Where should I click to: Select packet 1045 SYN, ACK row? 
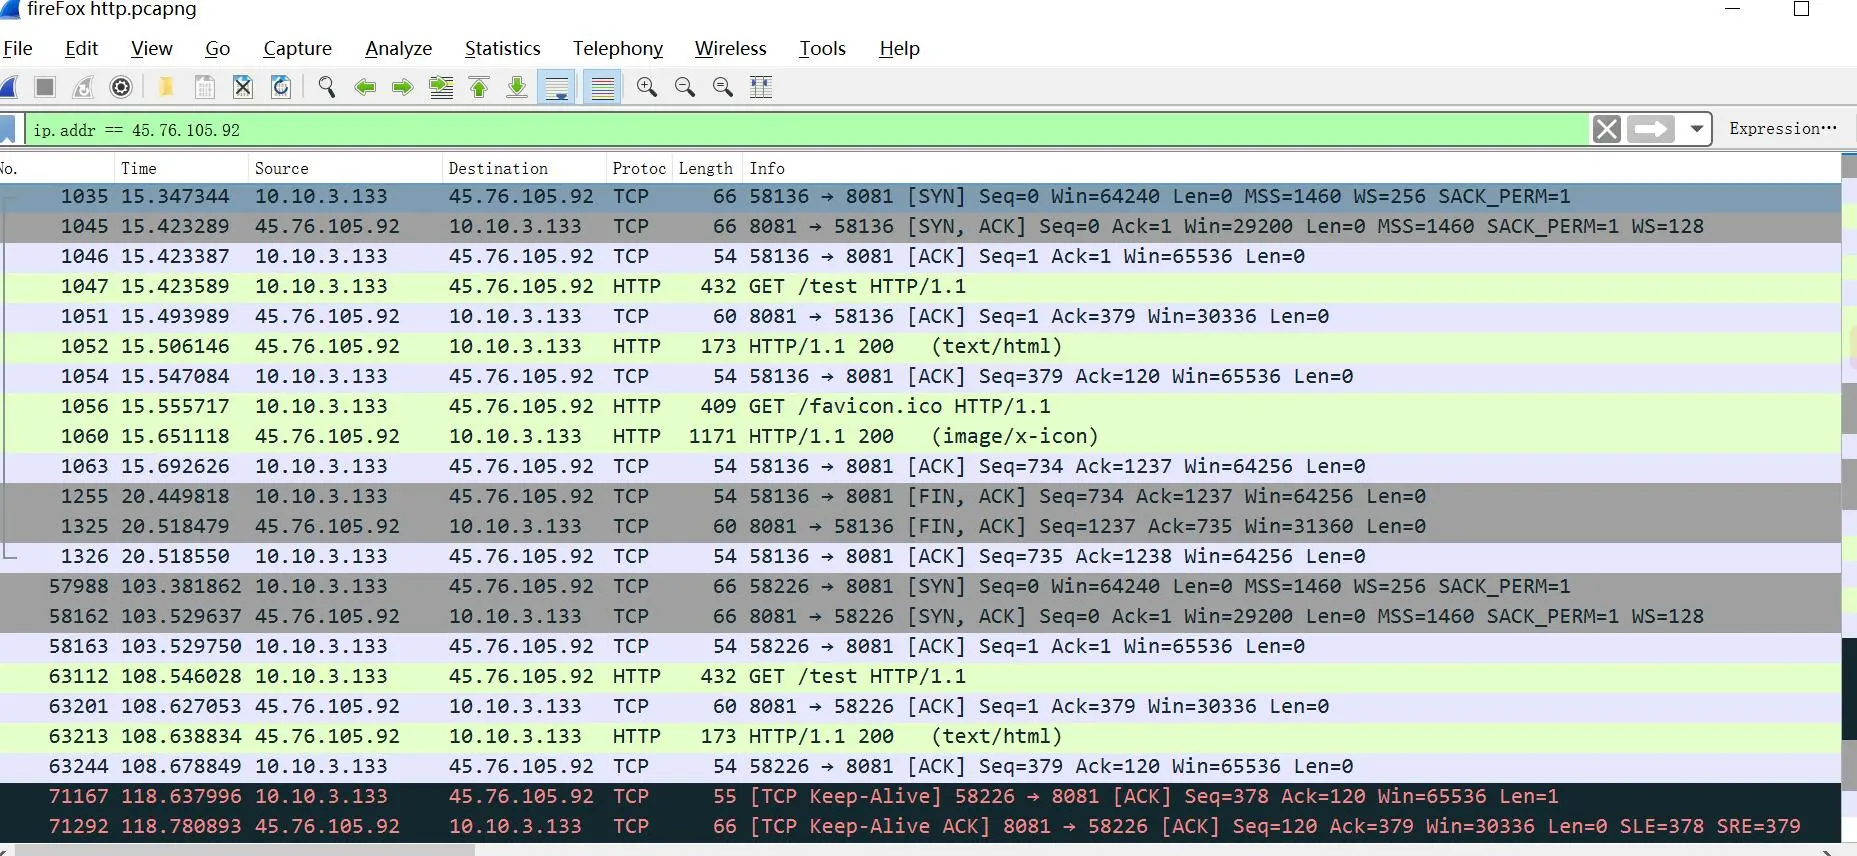pos(920,226)
